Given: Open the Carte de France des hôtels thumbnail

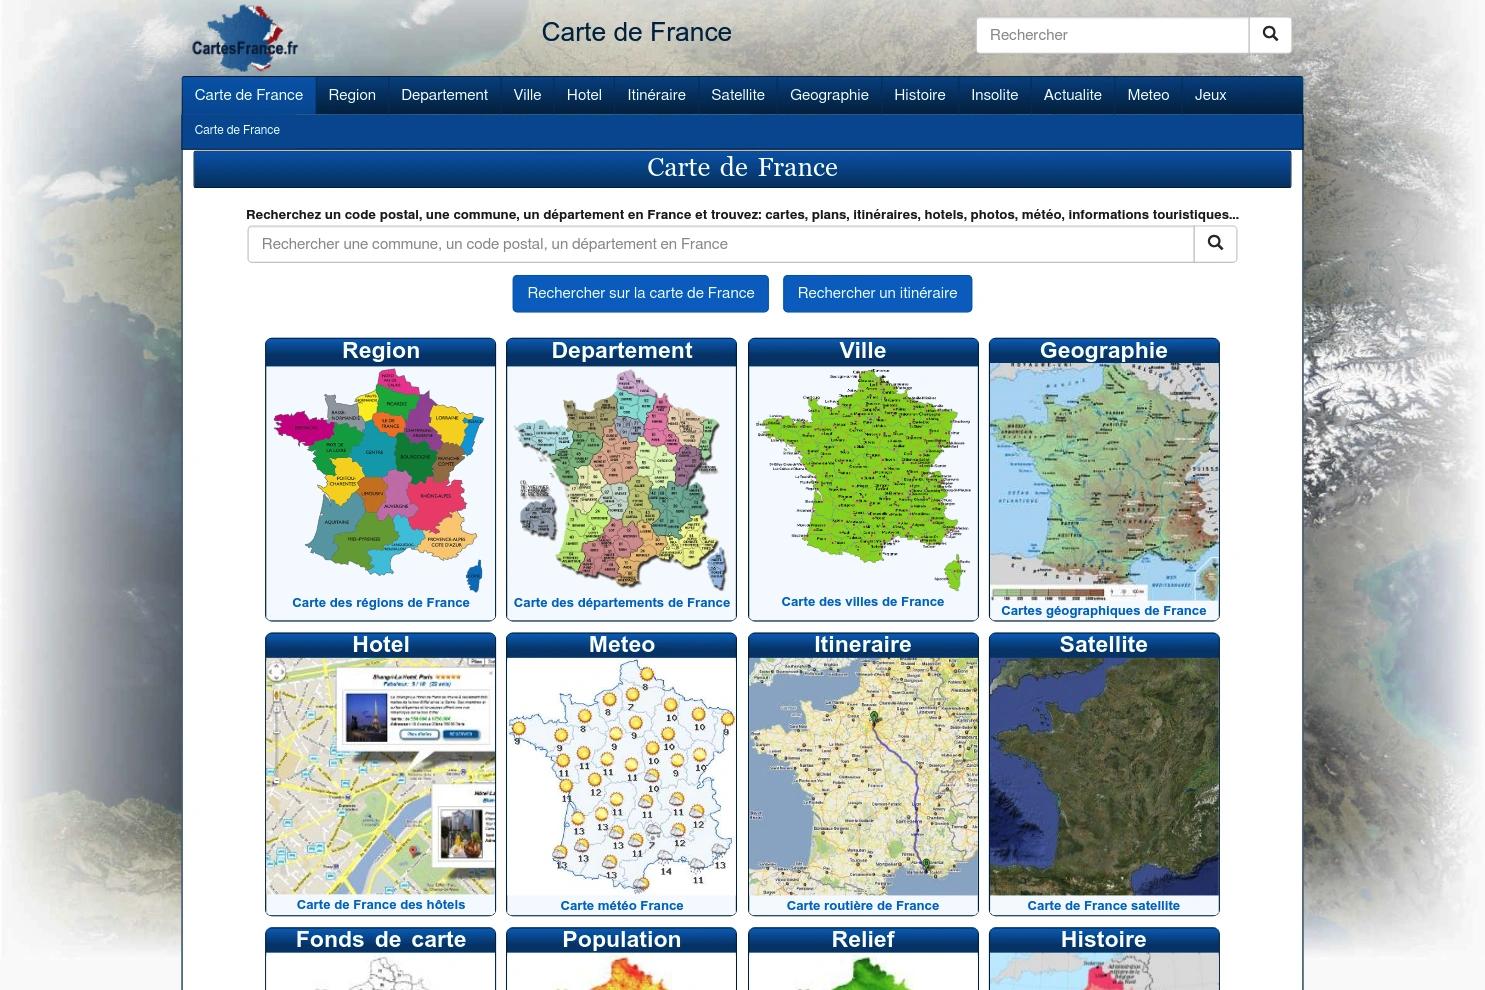Looking at the screenshot, I should pos(380,773).
